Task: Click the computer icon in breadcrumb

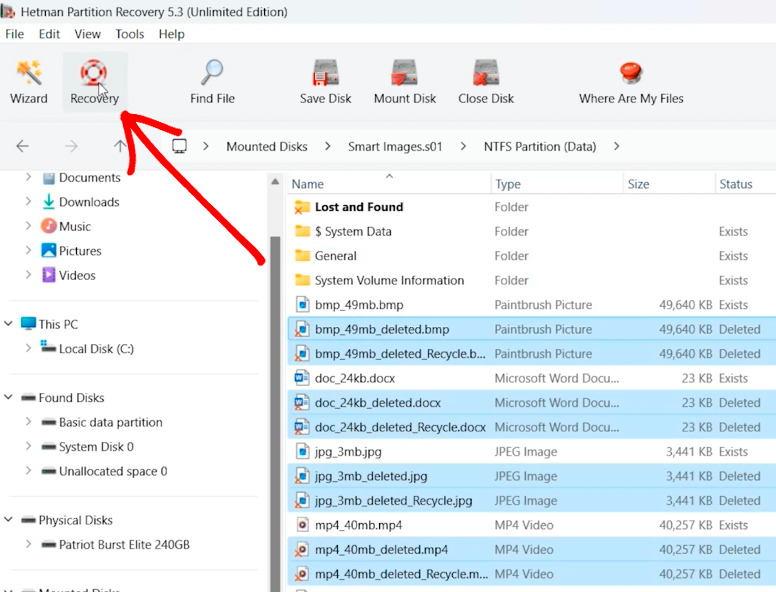Action: (179, 146)
